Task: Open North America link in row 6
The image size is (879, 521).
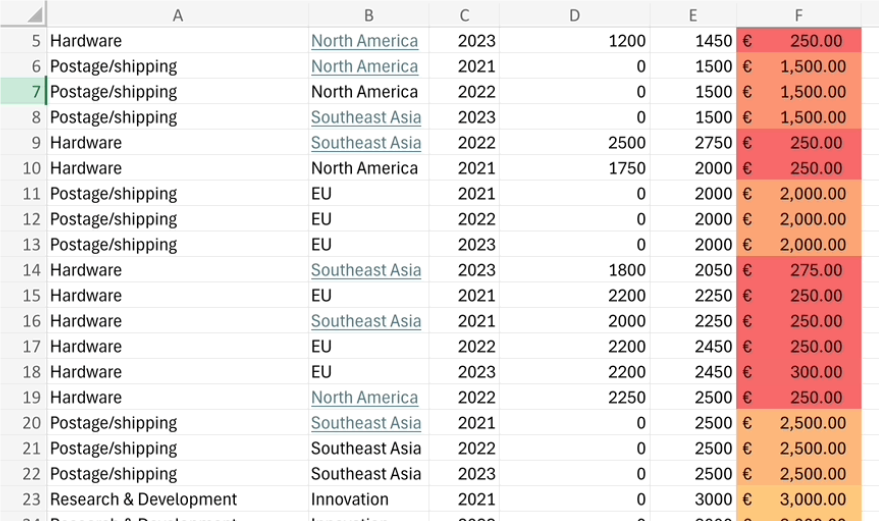Action: [364, 66]
